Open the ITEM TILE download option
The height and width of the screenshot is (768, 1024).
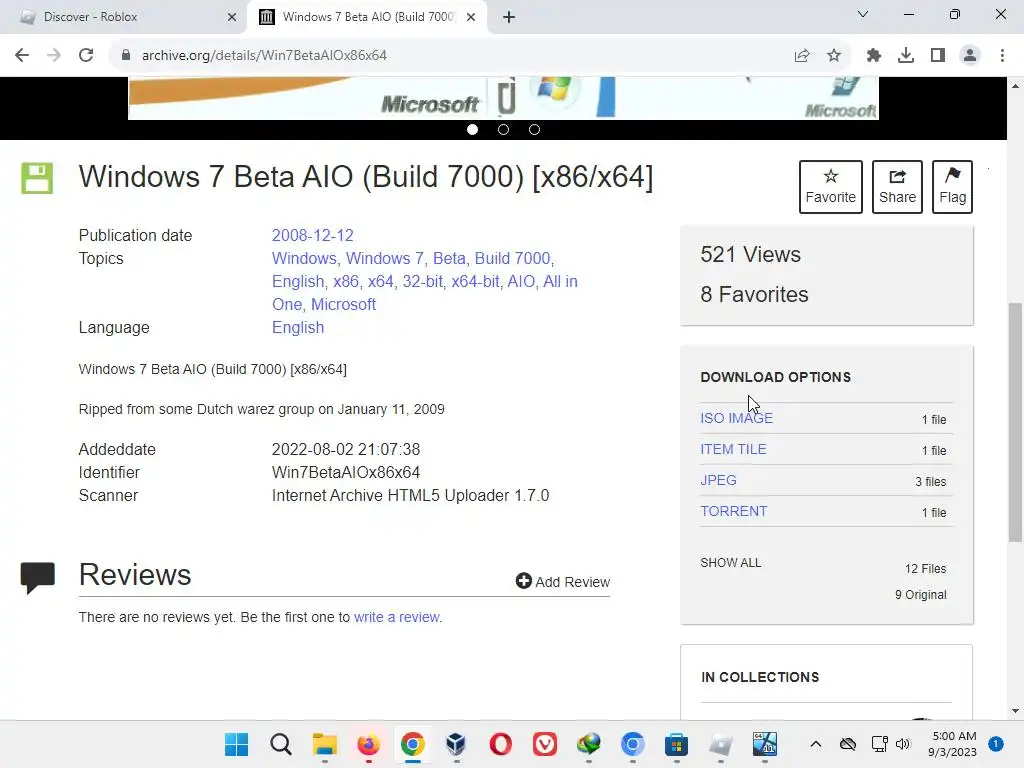point(733,449)
